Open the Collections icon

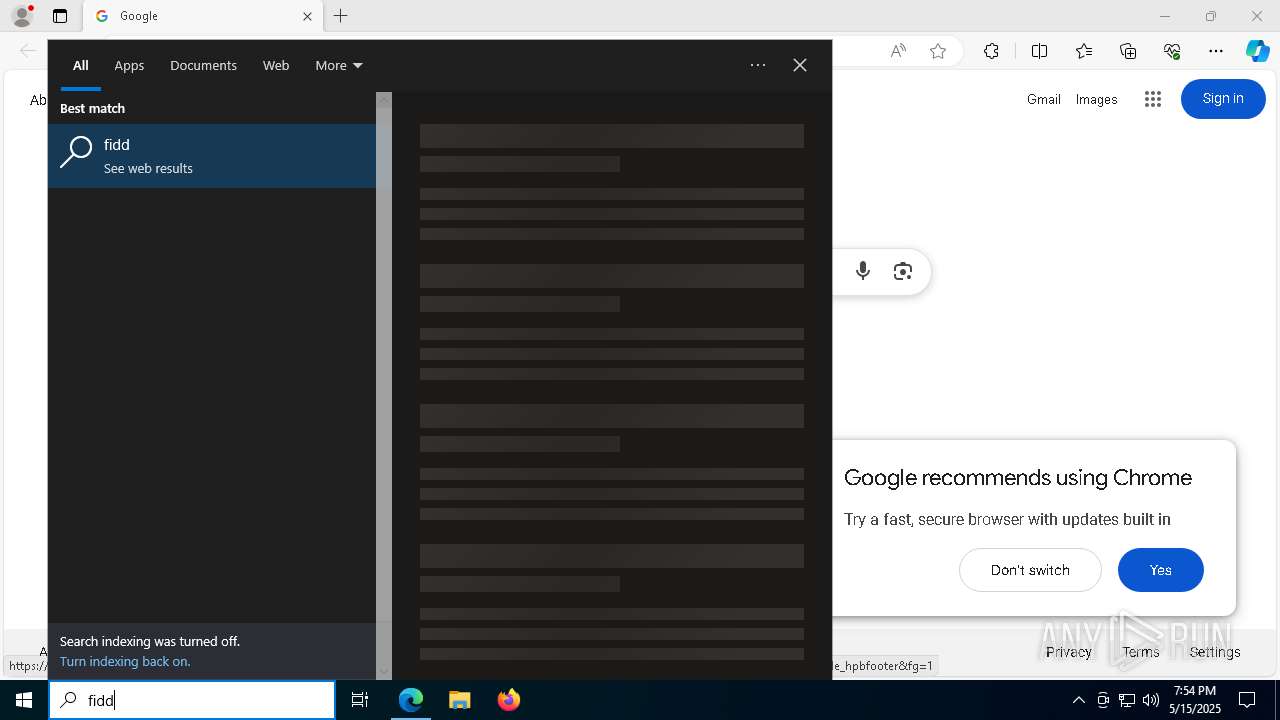tap(1128, 51)
